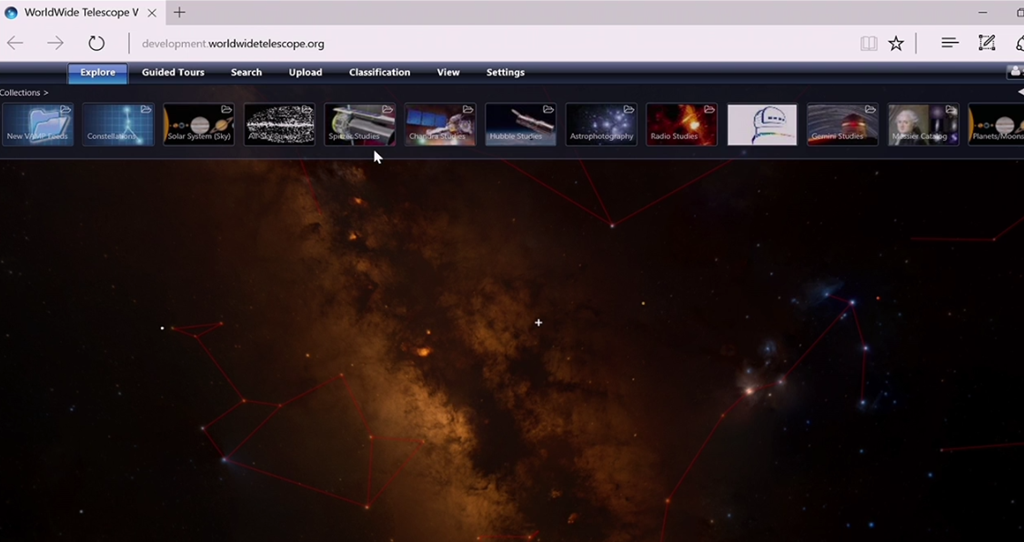Image resolution: width=1024 pixels, height=542 pixels.
Task: Open the Messier Catalog collection
Action: pos(923,125)
